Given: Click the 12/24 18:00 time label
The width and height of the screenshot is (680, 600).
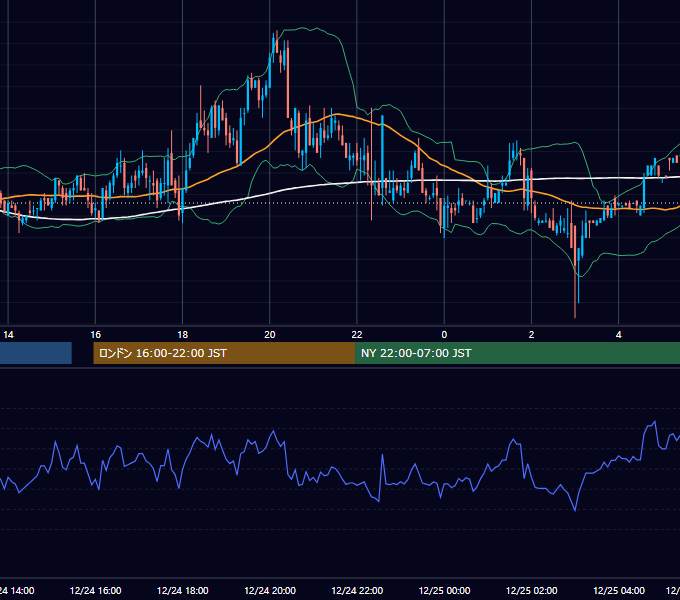Looking at the screenshot, I should pyautogui.click(x=183, y=590).
